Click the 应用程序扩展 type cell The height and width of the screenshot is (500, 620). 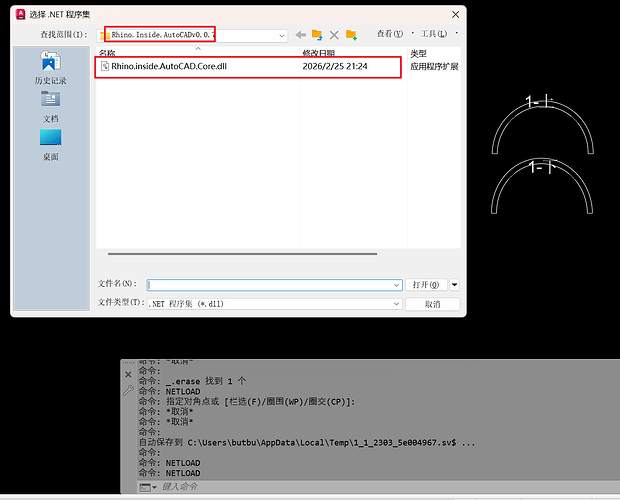pyautogui.click(x=434, y=66)
